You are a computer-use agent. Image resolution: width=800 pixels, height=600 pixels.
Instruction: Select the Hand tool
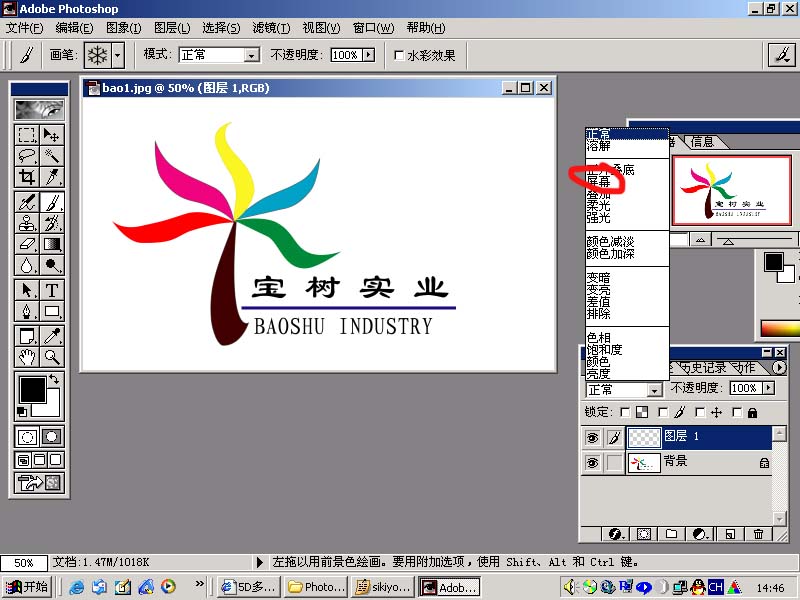point(27,357)
